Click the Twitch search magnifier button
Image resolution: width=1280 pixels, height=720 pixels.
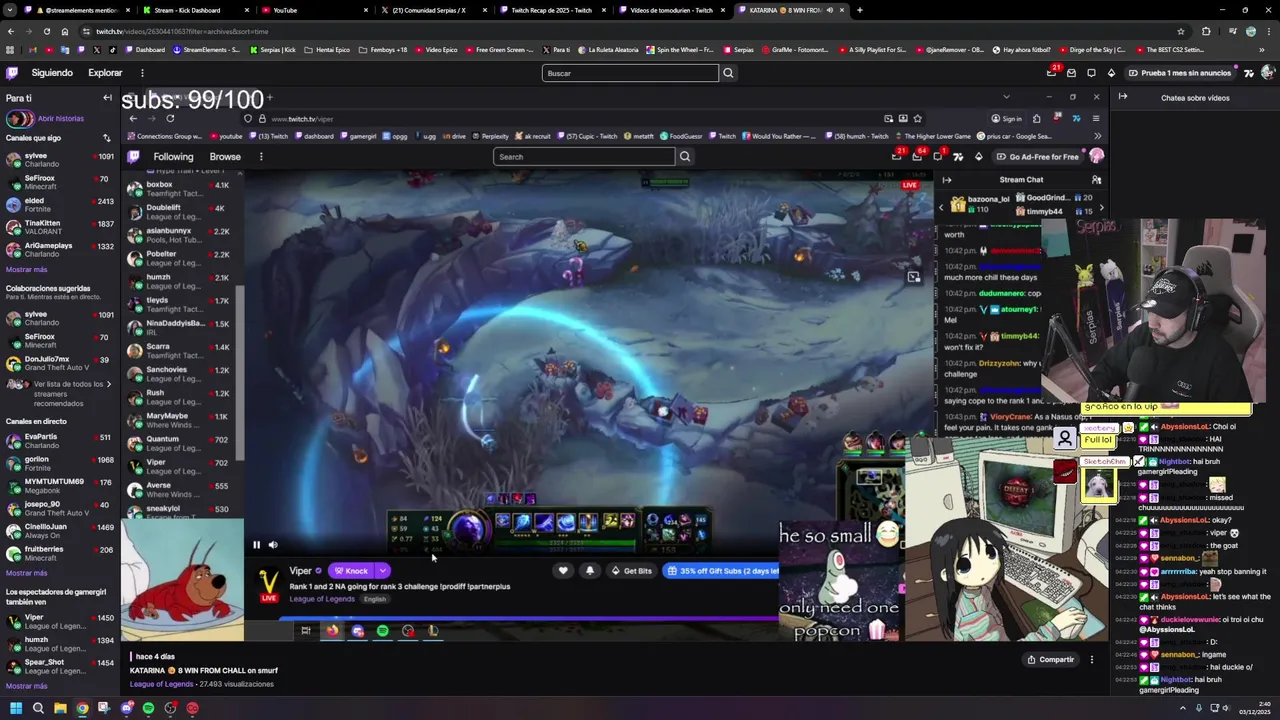coord(728,73)
